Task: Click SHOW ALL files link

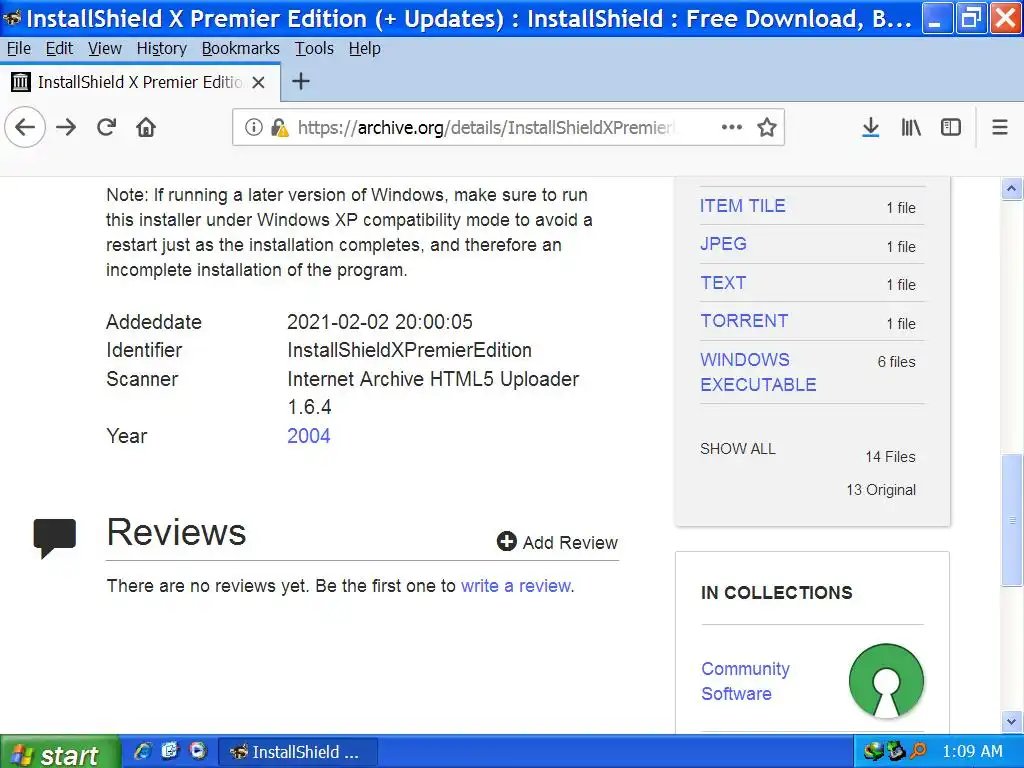Action: pos(737,449)
